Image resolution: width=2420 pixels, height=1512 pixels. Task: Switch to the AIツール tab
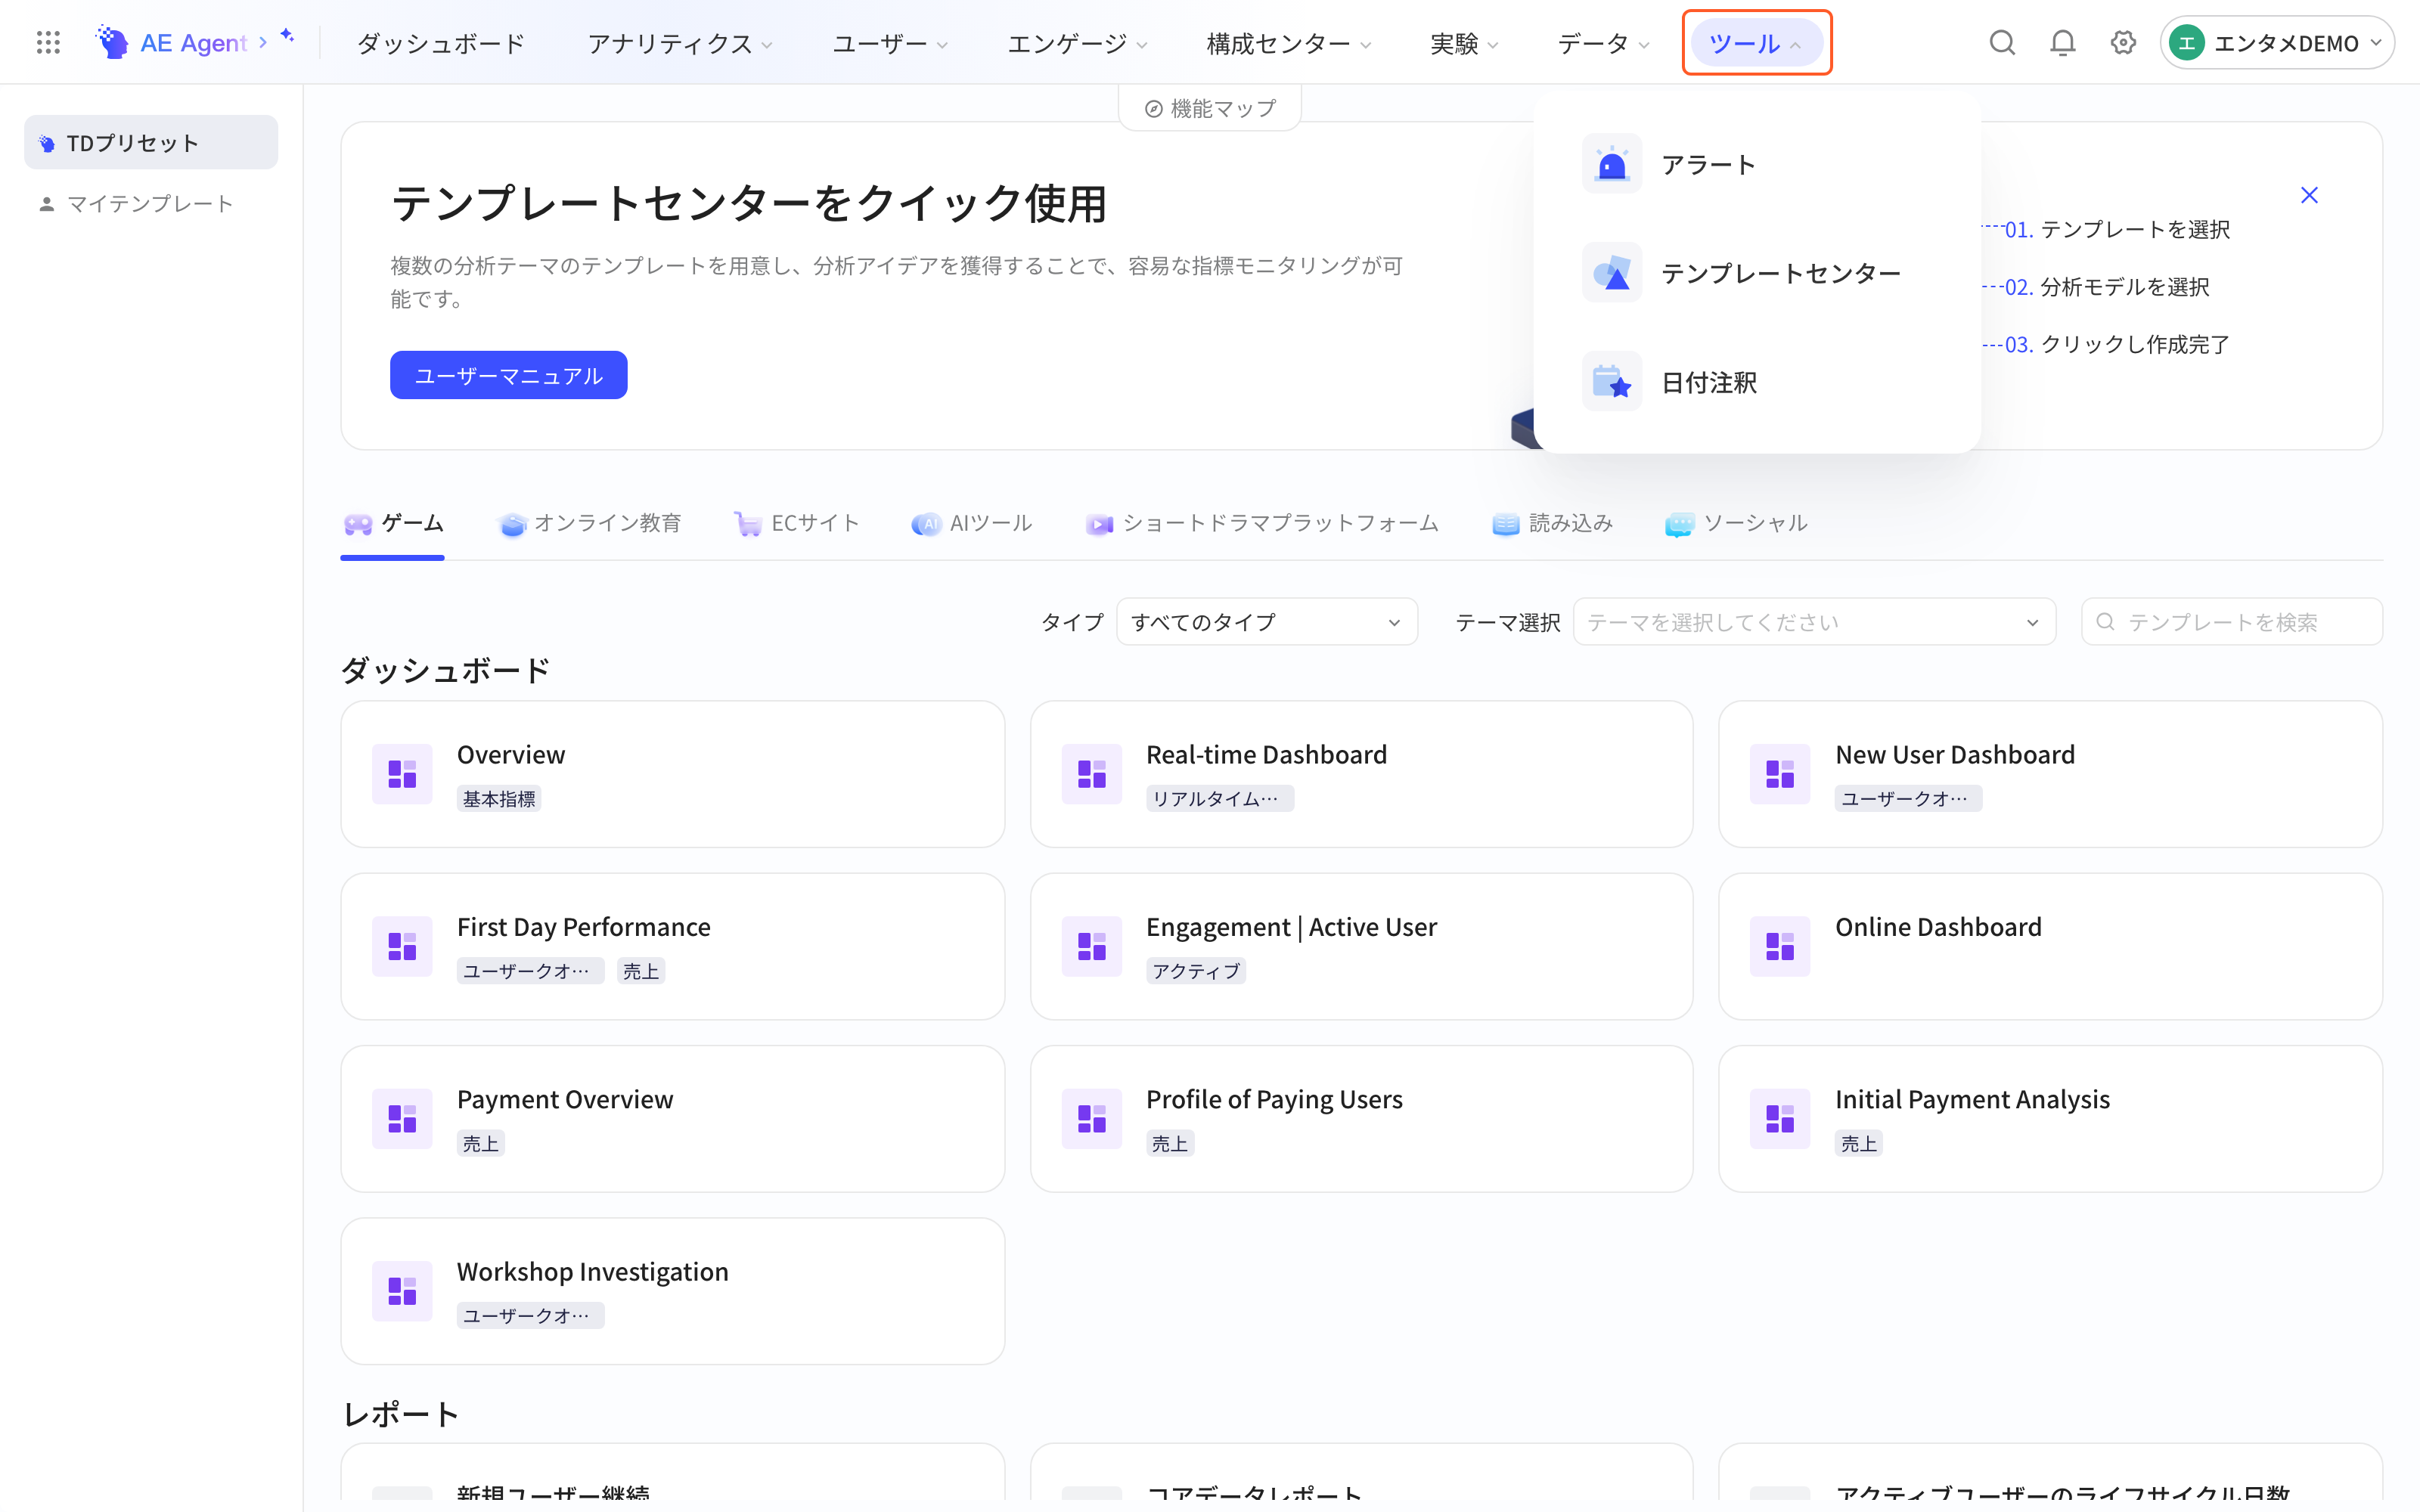click(972, 523)
